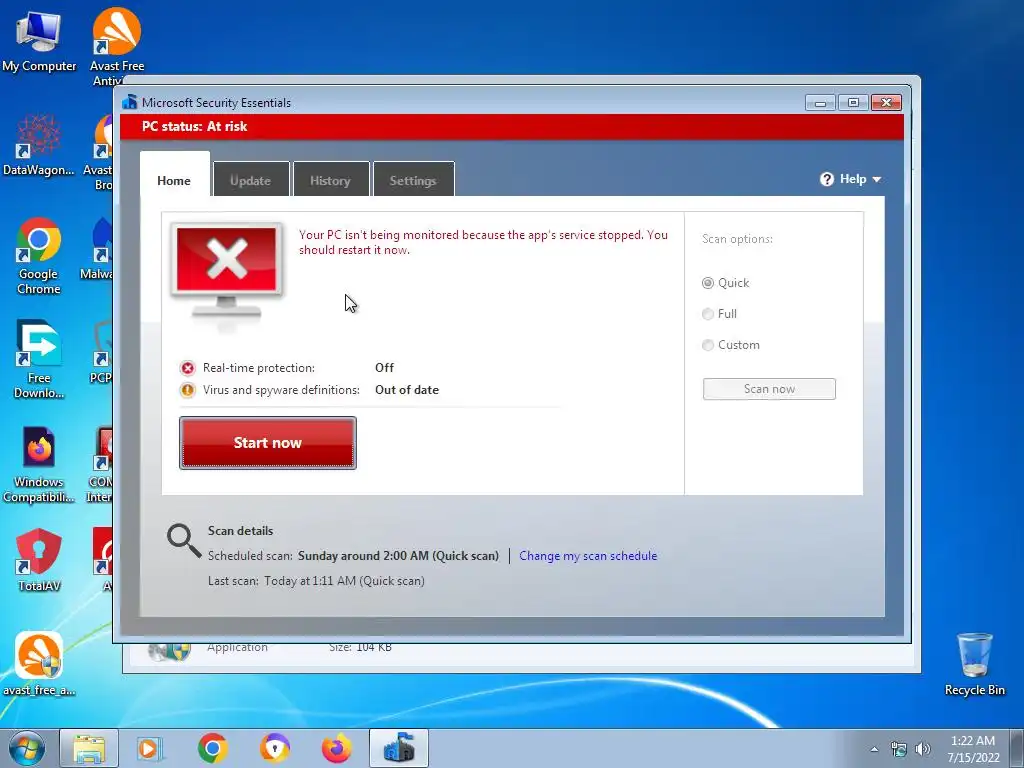Click the Windows Compatibility desktop file
1024x768 pixels.
(39, 464)
